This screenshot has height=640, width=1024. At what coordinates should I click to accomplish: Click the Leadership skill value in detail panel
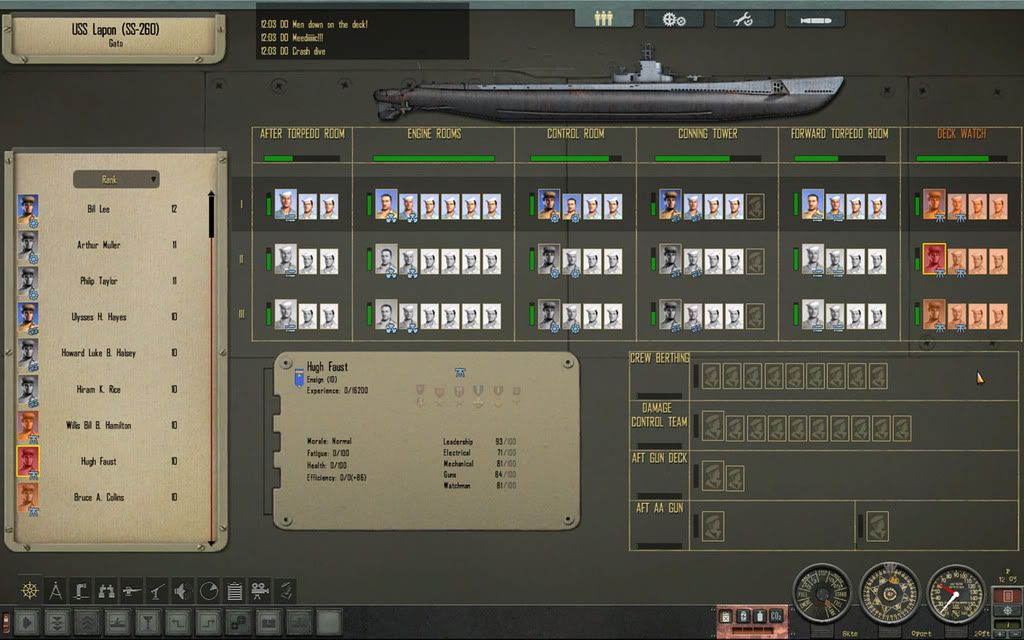(505, 441)
